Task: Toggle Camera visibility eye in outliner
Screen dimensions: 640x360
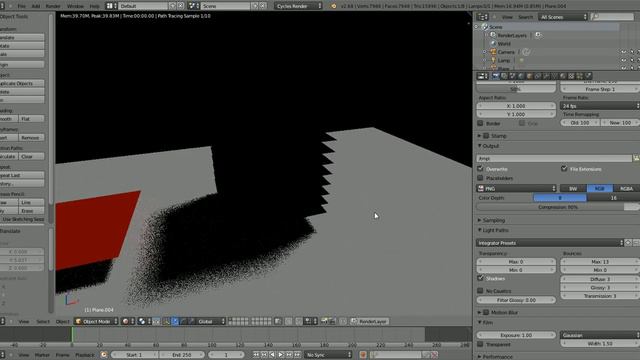Action: point(624,52)
